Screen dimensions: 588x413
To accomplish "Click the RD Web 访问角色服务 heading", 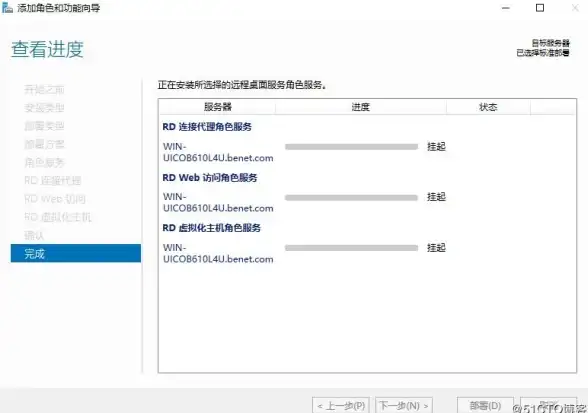I will point(210,177).
